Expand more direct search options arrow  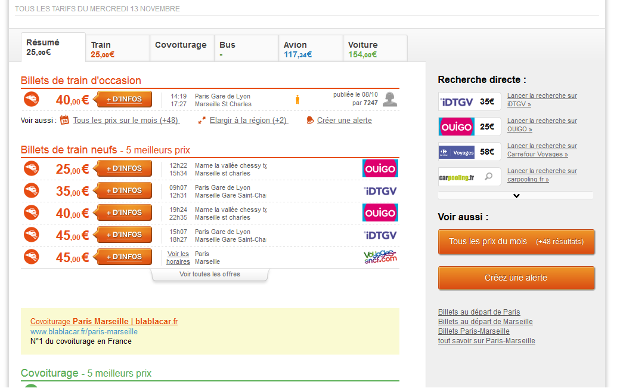[x=516, y=195]
